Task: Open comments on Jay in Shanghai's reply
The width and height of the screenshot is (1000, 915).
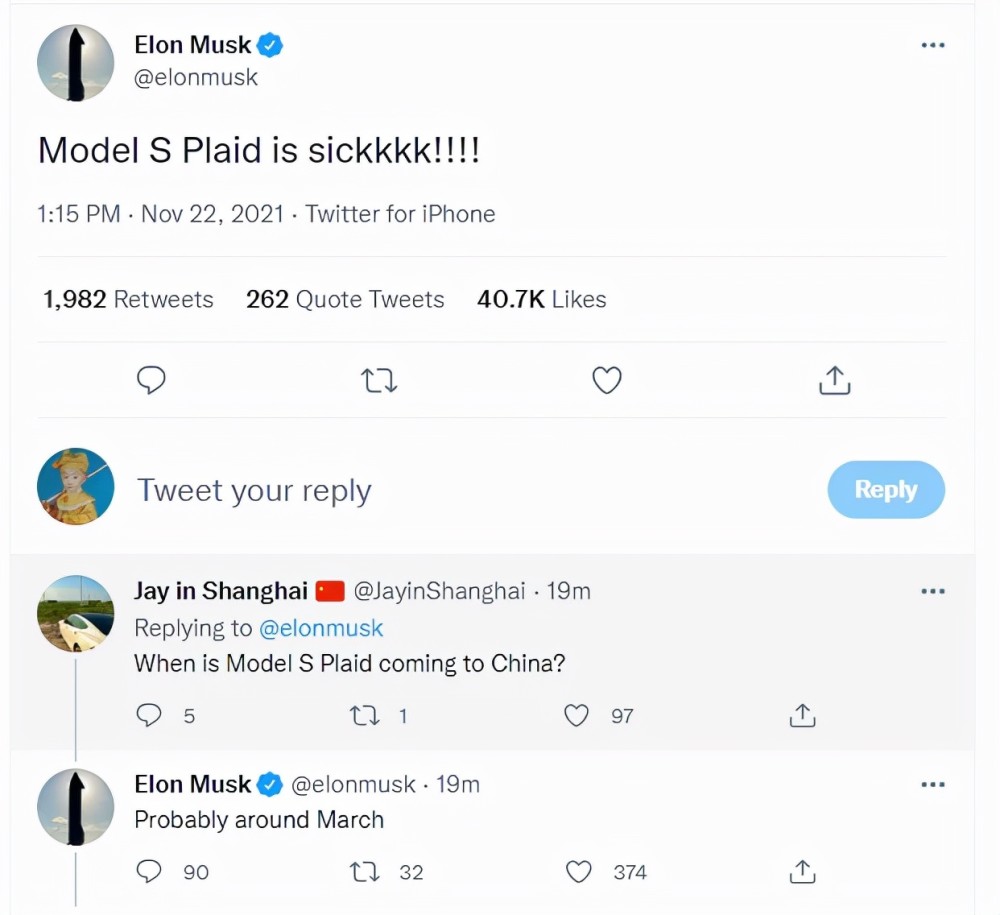Action: coord(149,716)
